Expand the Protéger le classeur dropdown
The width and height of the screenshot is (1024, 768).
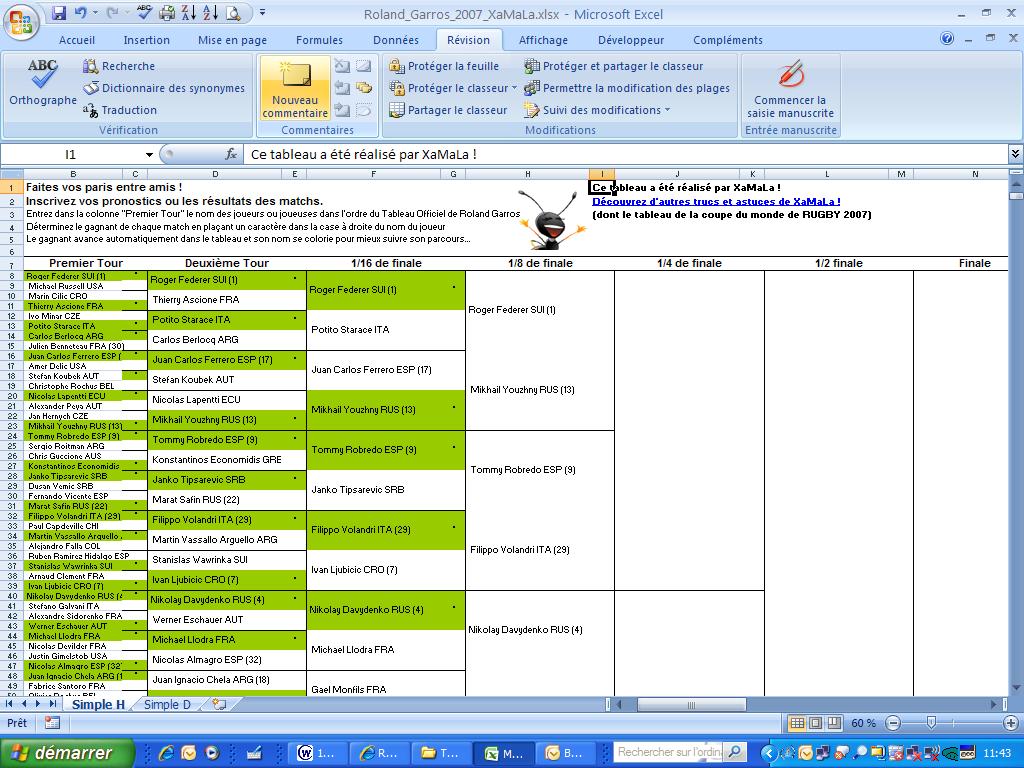tap(514, 88)
